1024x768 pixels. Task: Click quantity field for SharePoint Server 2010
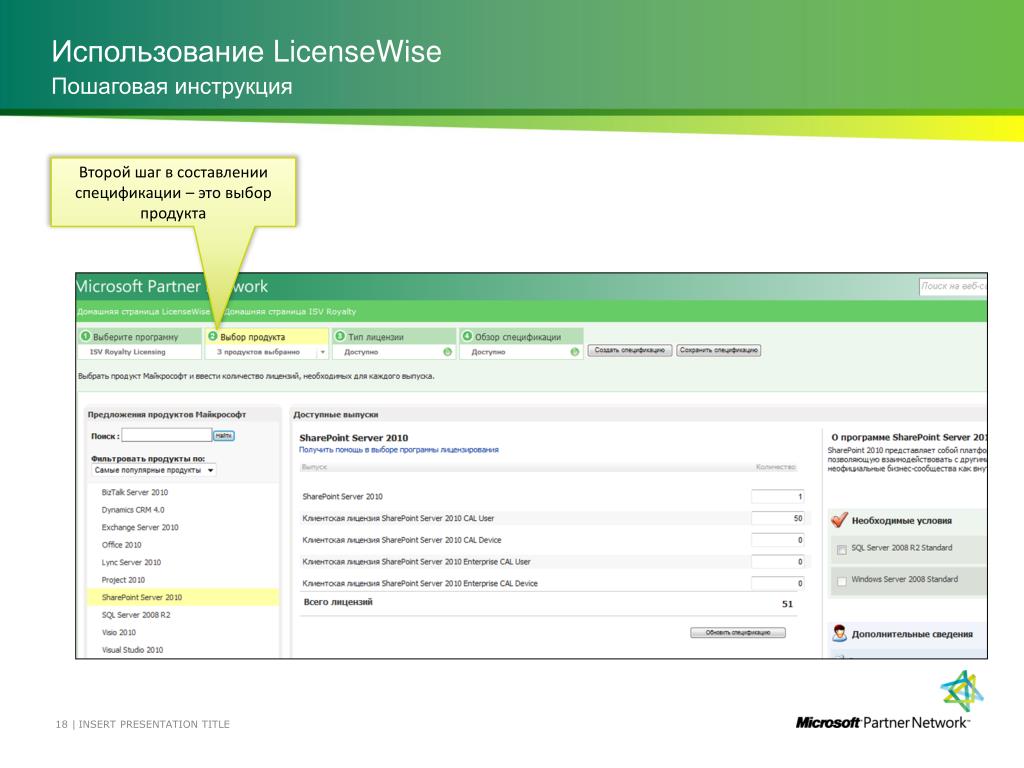pos(777,496)
